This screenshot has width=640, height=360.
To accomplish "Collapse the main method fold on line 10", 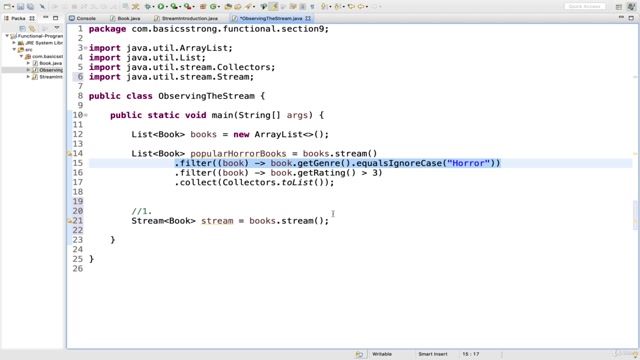I will coord(86,115).
